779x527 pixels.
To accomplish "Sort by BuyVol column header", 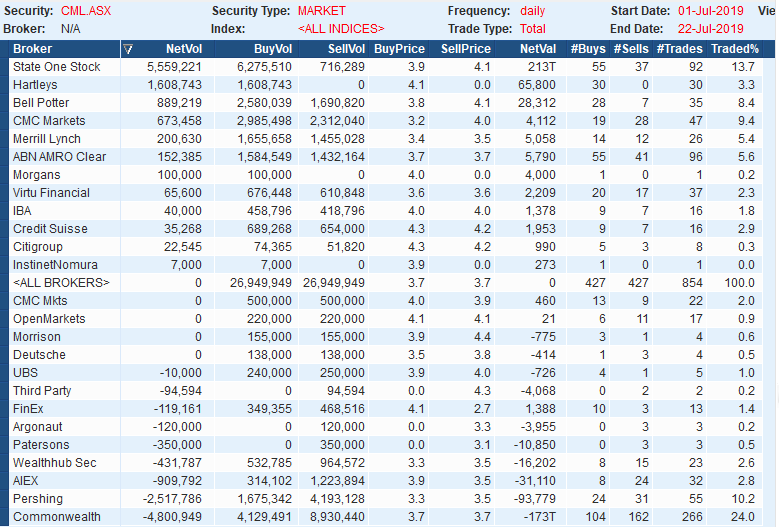I will [273, 49].
